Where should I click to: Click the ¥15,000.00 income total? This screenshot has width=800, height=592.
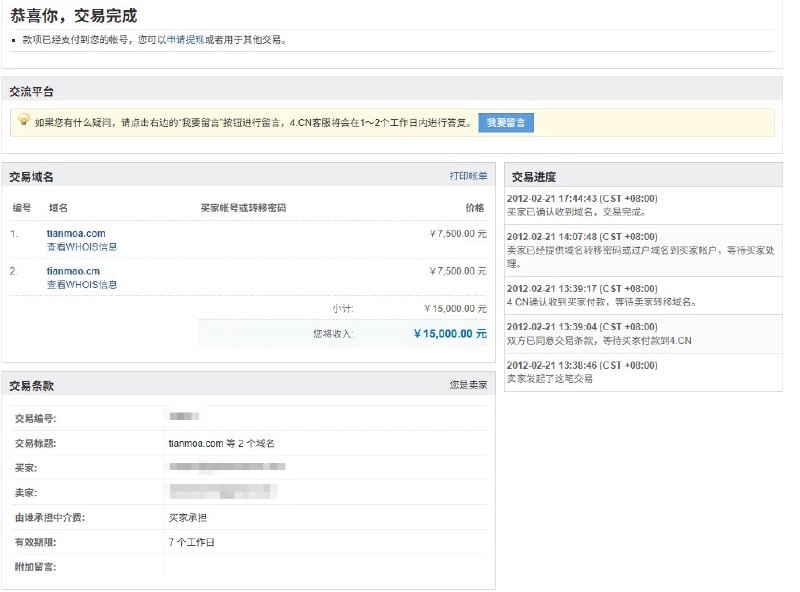[450, 334]
